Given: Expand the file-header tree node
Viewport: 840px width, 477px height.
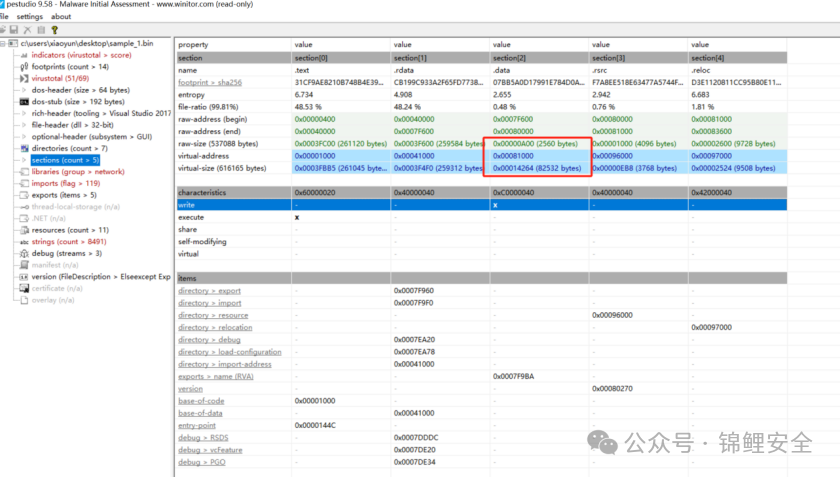Looking at the screenshot, I should (24, 125).
